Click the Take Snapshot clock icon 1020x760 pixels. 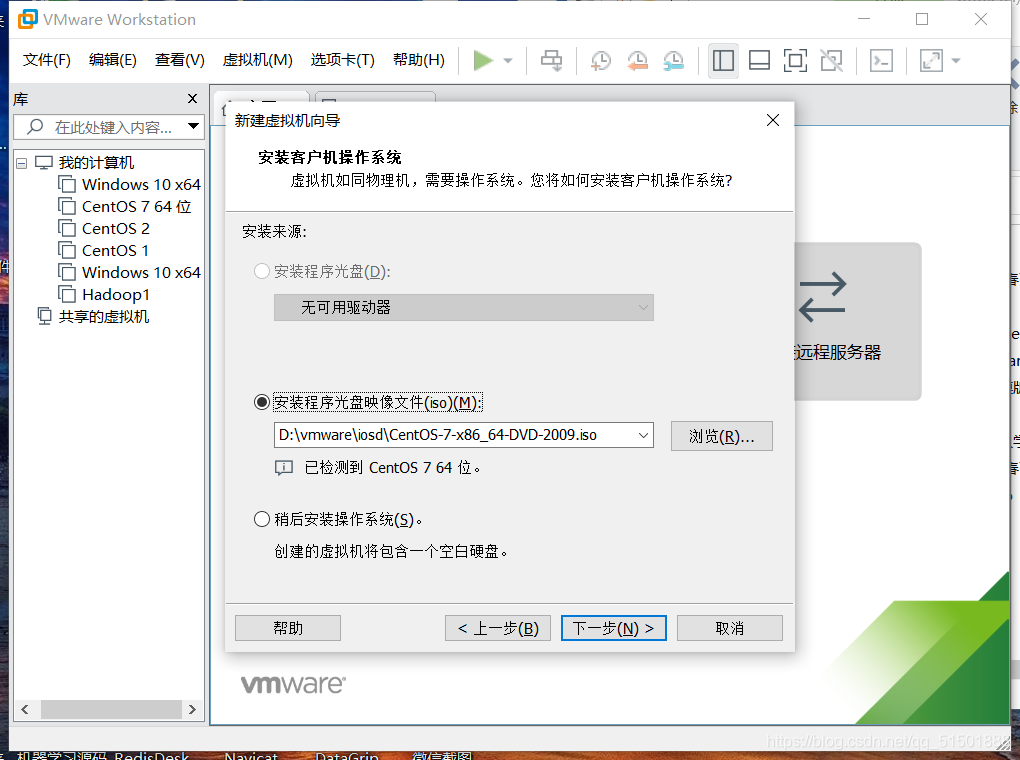600,61
